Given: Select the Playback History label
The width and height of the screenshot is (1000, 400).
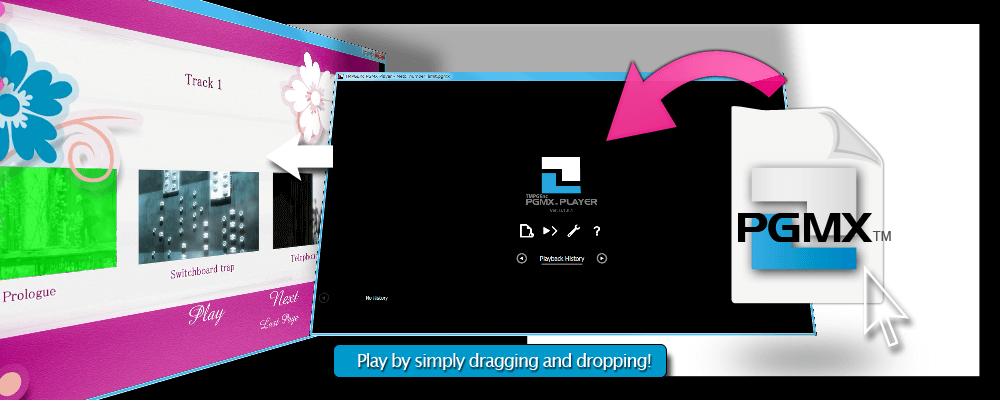Looking at the screenshot, I should point(562,258).
